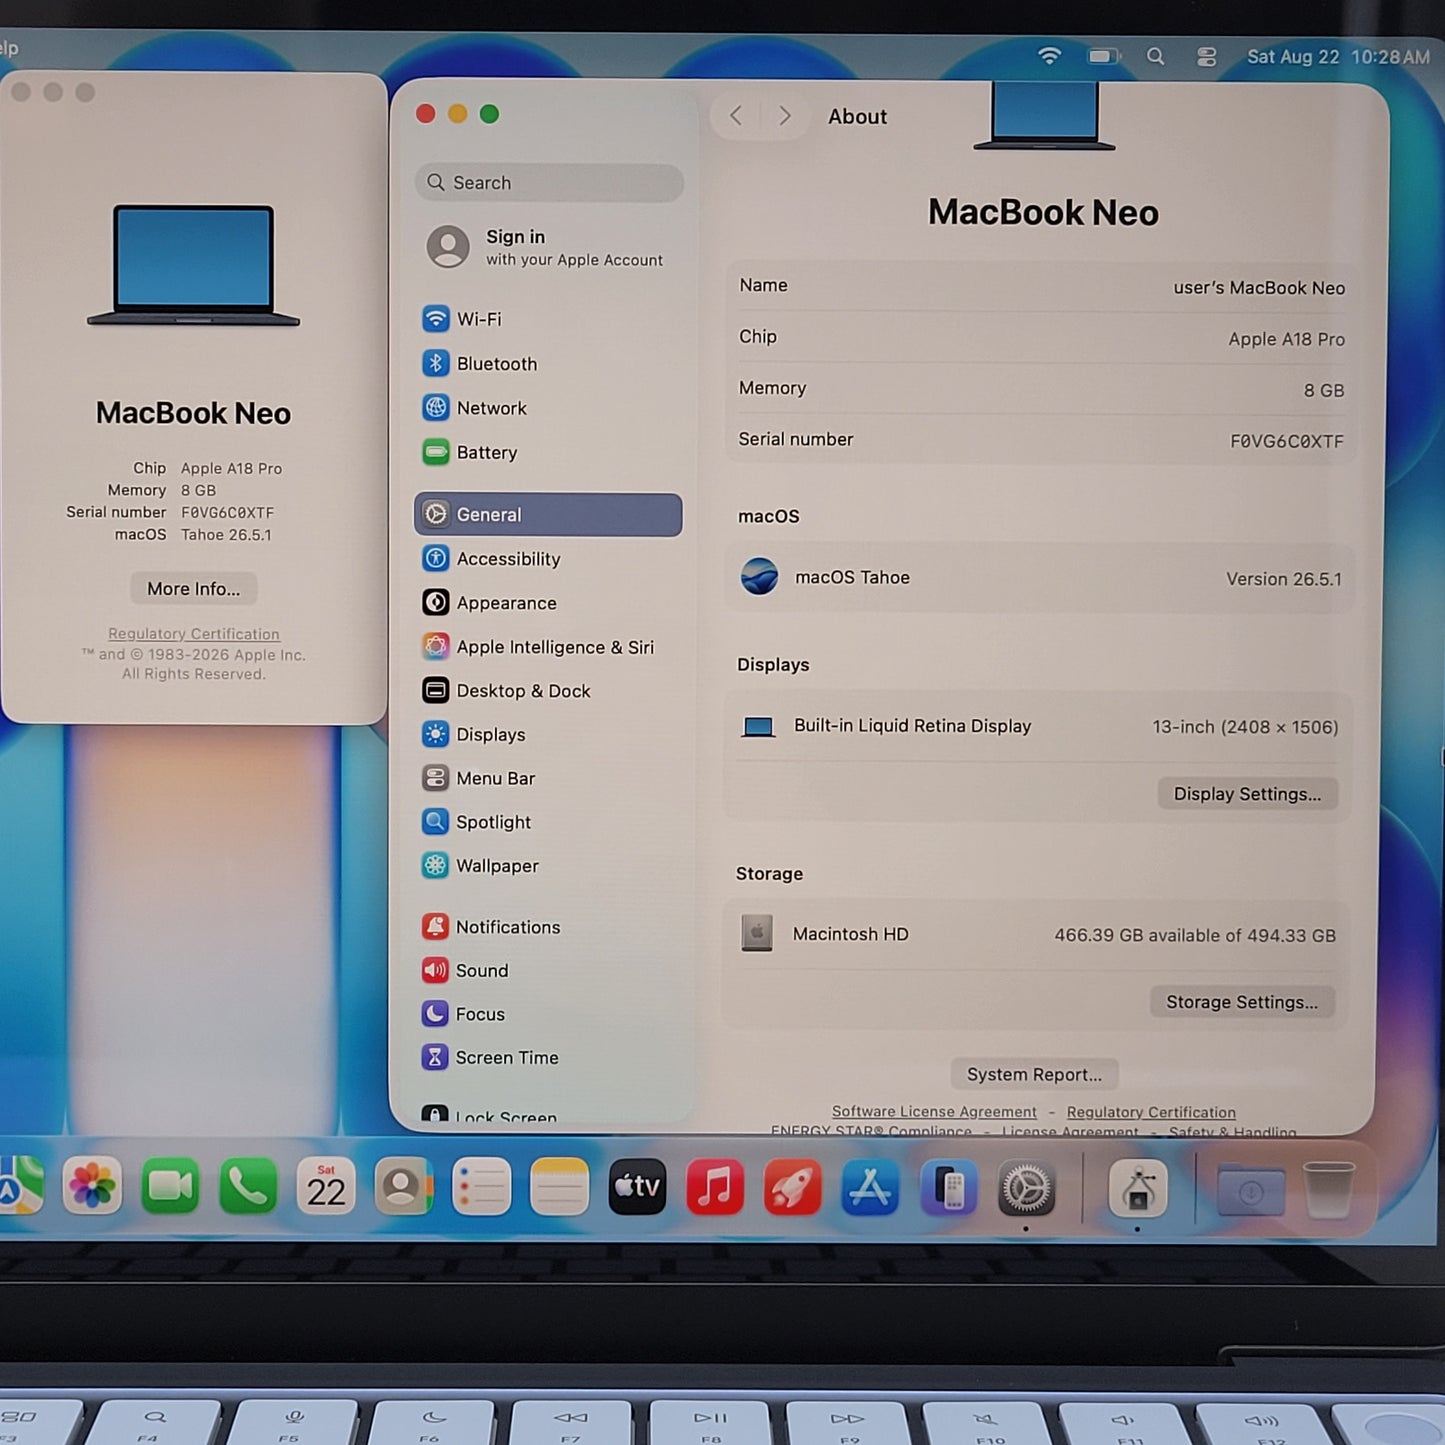Click Macintosh HD storage row

[x=1037, y=934]
